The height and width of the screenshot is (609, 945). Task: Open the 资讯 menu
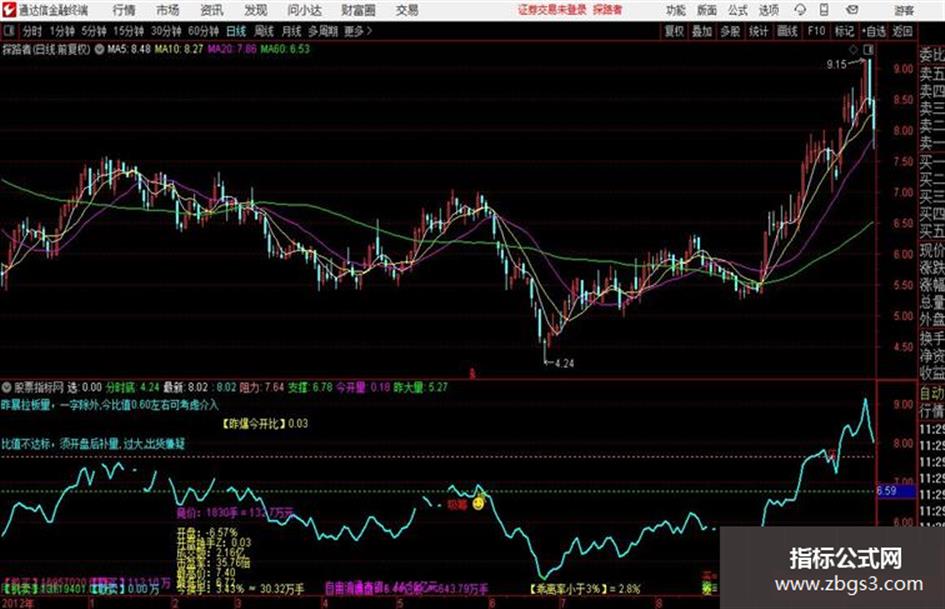click(x=212, y=10)
